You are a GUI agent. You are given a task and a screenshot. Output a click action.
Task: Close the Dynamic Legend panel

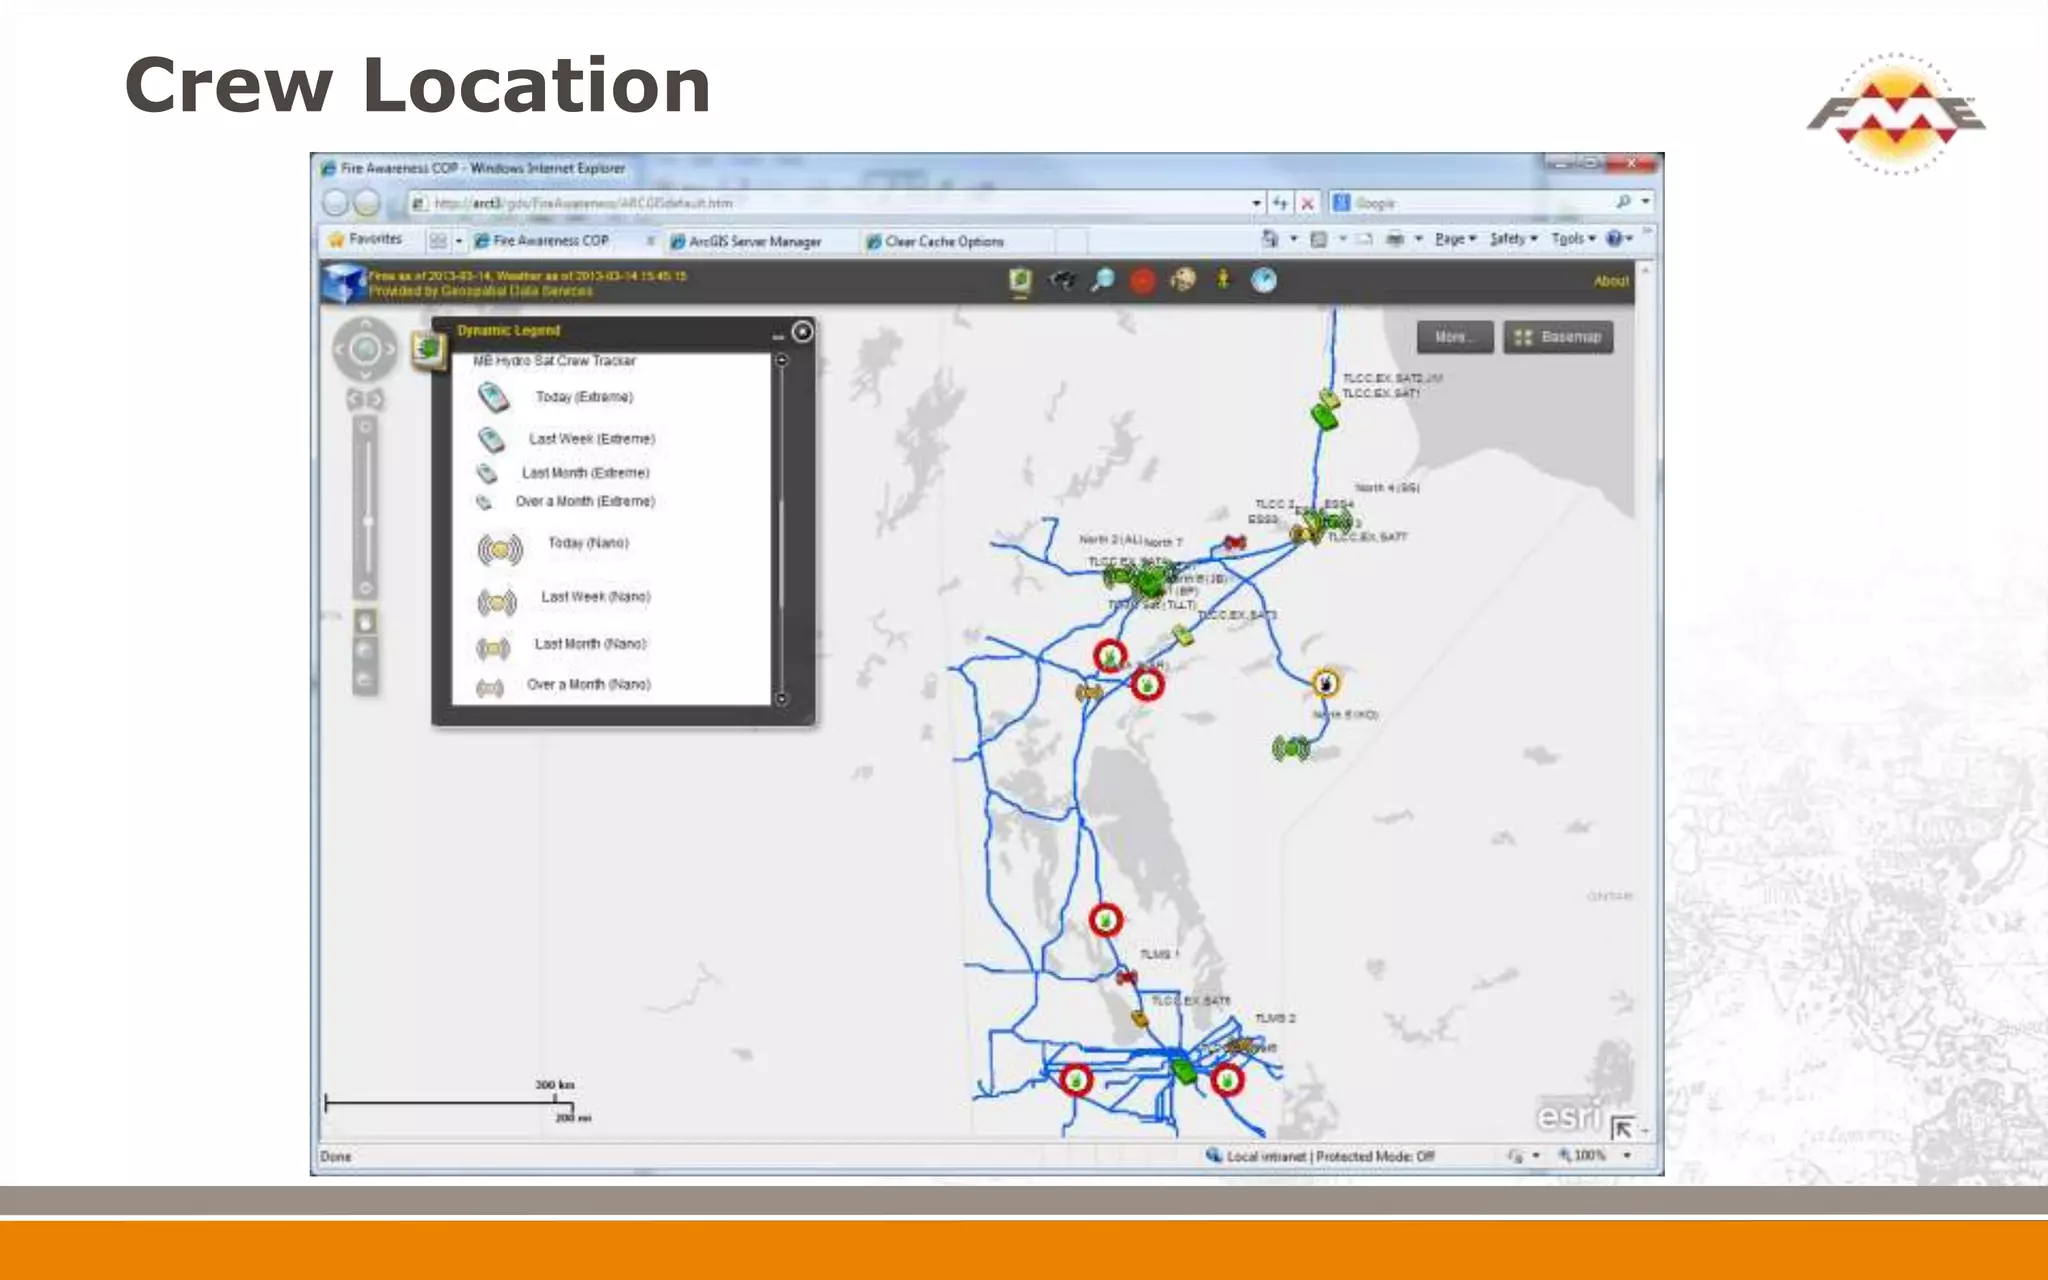click(x=802, y=332)
